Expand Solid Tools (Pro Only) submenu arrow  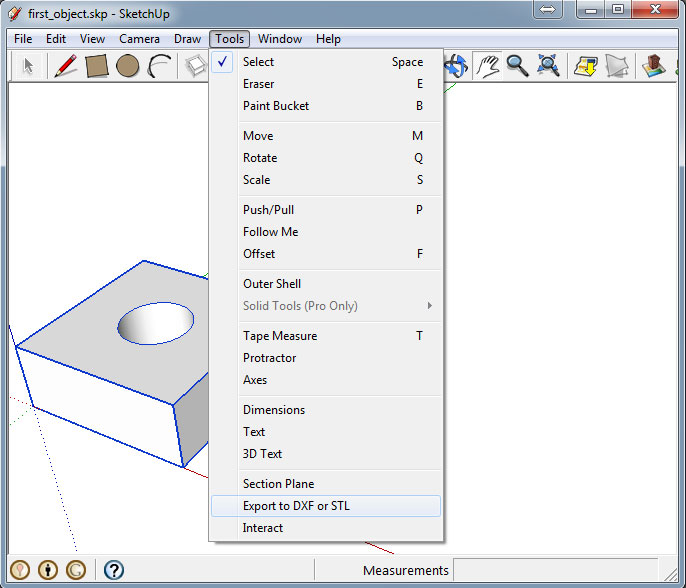430,306
